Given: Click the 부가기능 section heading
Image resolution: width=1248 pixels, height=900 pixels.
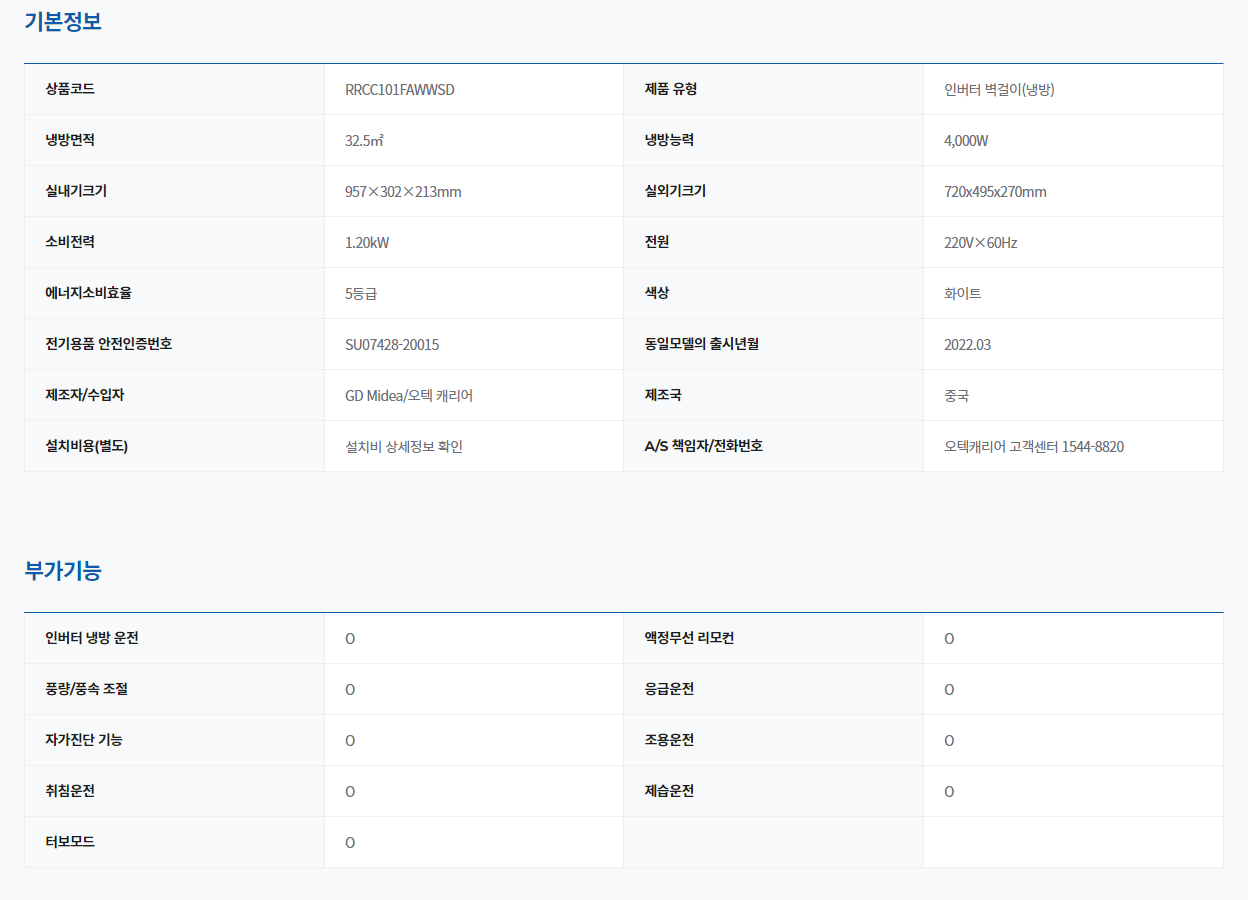Looking at the screenshot, I should [x=63, y=570].
